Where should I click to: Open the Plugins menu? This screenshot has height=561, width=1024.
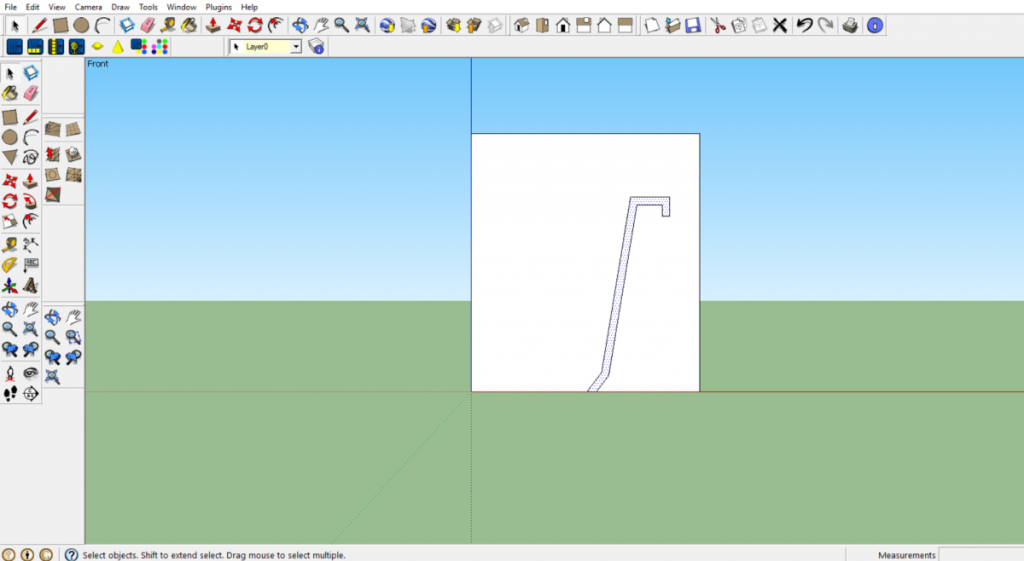pos(218,7)
